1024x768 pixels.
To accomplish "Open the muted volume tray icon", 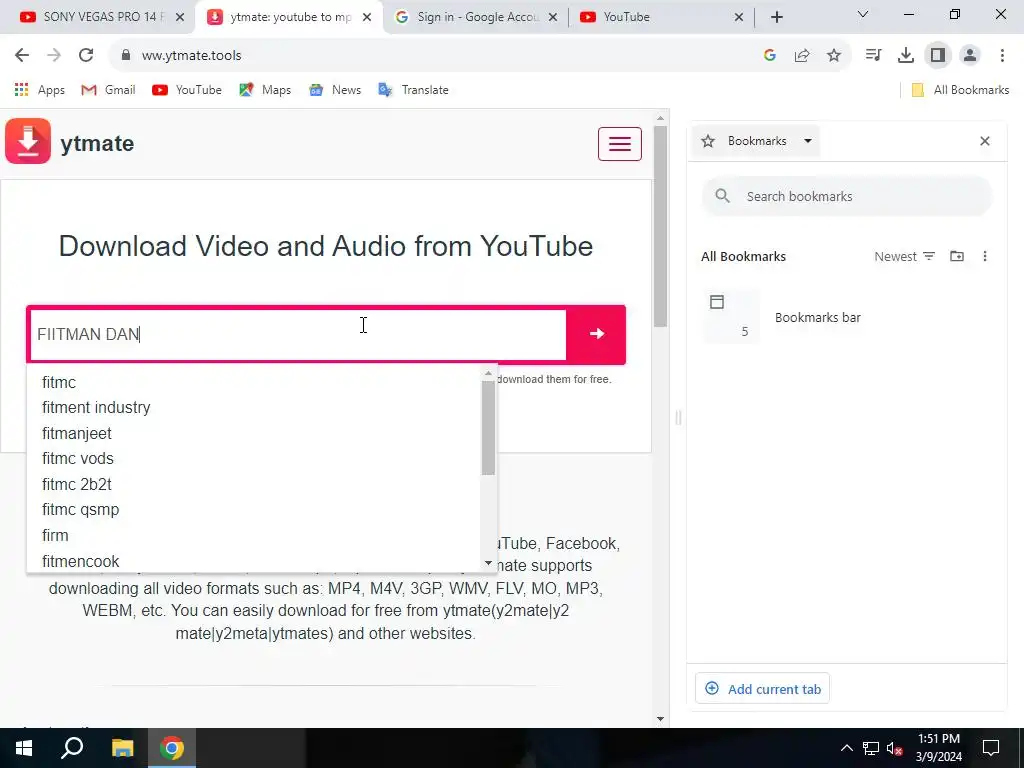I will [895, 748].
